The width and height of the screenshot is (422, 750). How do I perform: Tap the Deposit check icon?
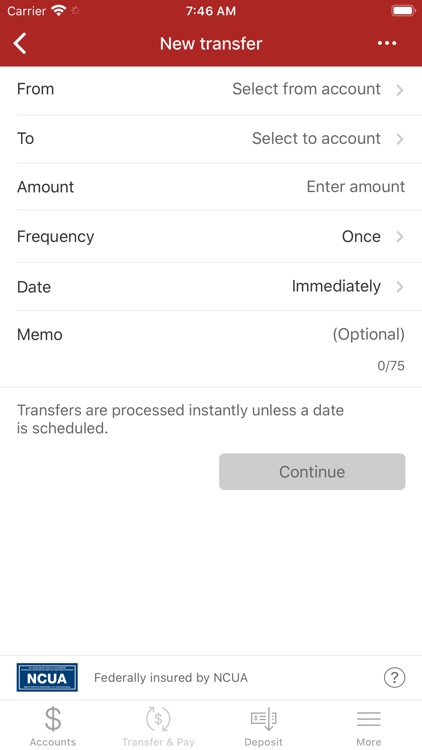tap(264, 719)
